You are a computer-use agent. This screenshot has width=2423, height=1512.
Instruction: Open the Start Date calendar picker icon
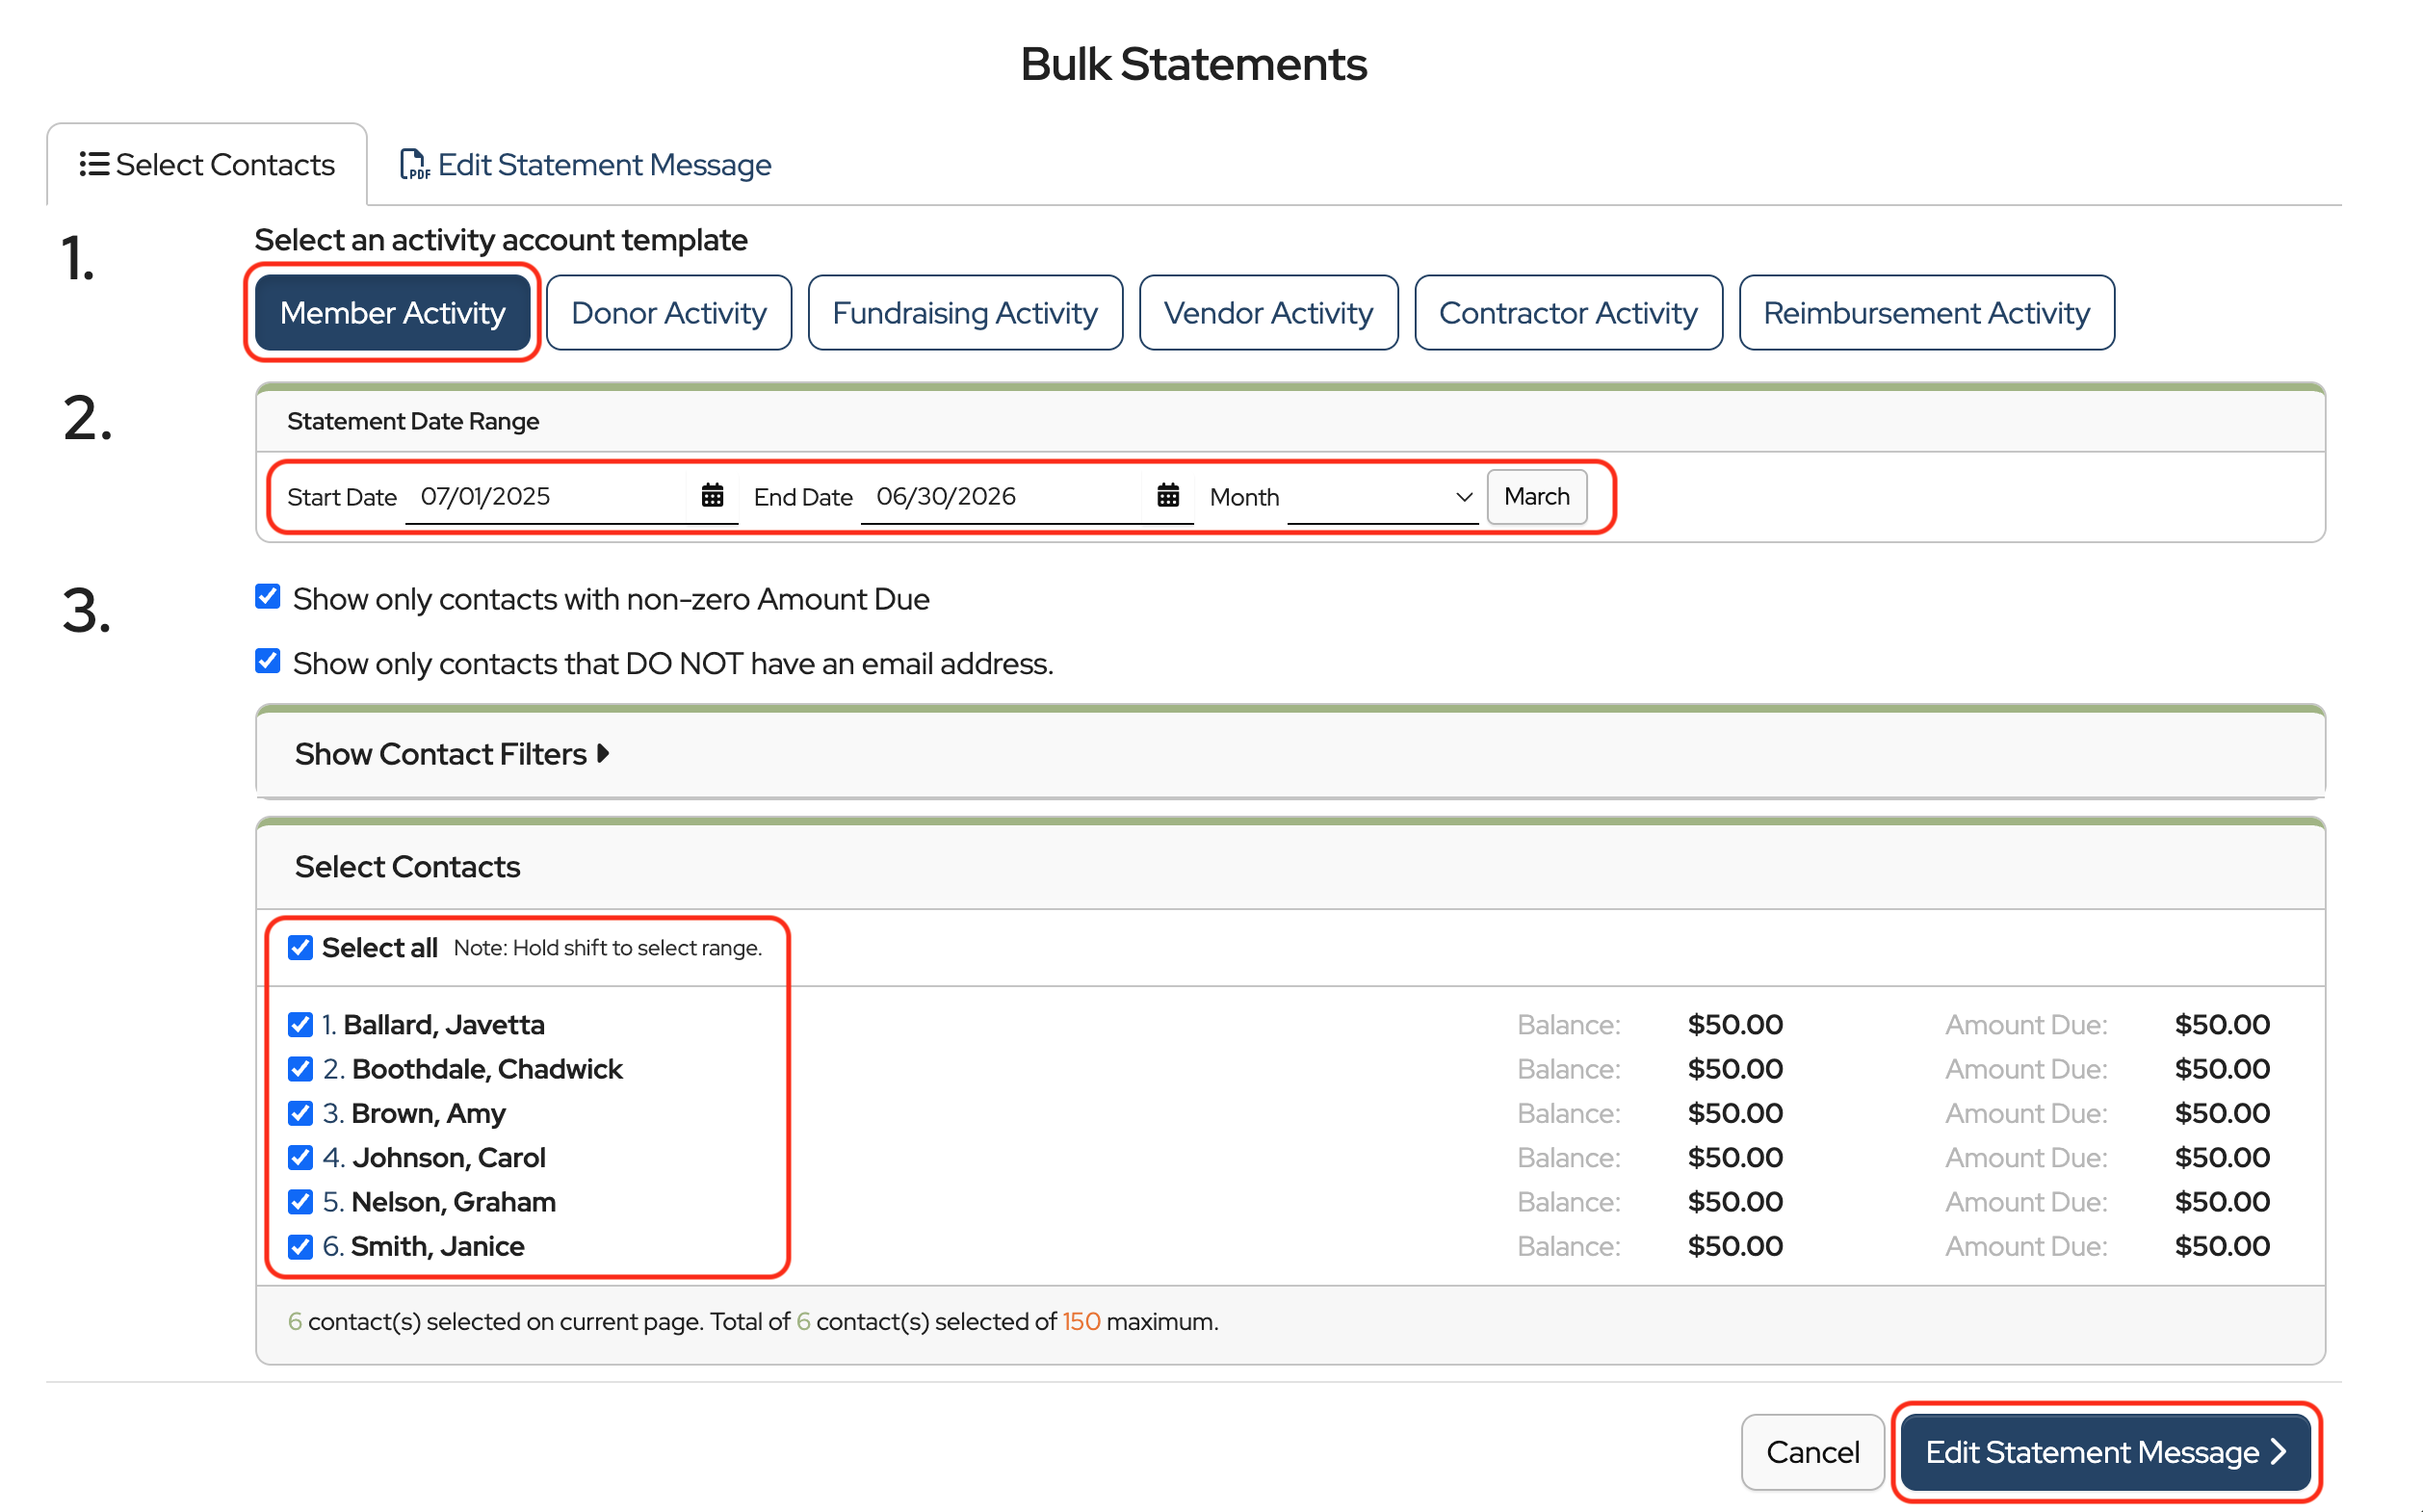tap(712, 496)
